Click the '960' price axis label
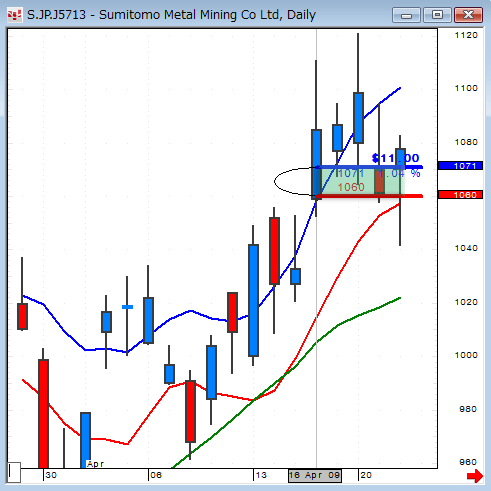 click(x=468, y=462)
